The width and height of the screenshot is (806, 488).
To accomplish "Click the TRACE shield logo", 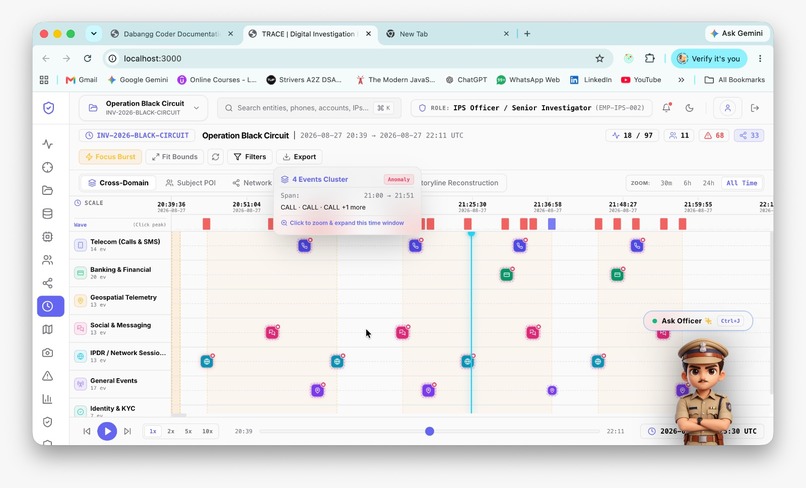I will pyautogui.click(x=49, y=108).
